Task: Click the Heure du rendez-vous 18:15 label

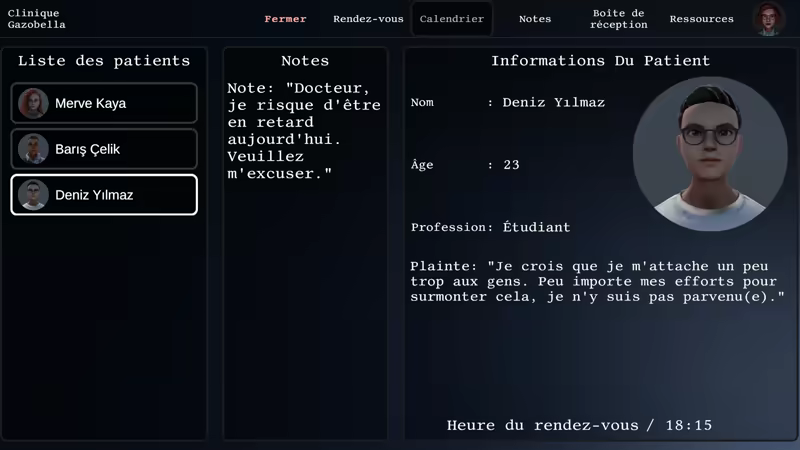Action: (x=579, y=425)
